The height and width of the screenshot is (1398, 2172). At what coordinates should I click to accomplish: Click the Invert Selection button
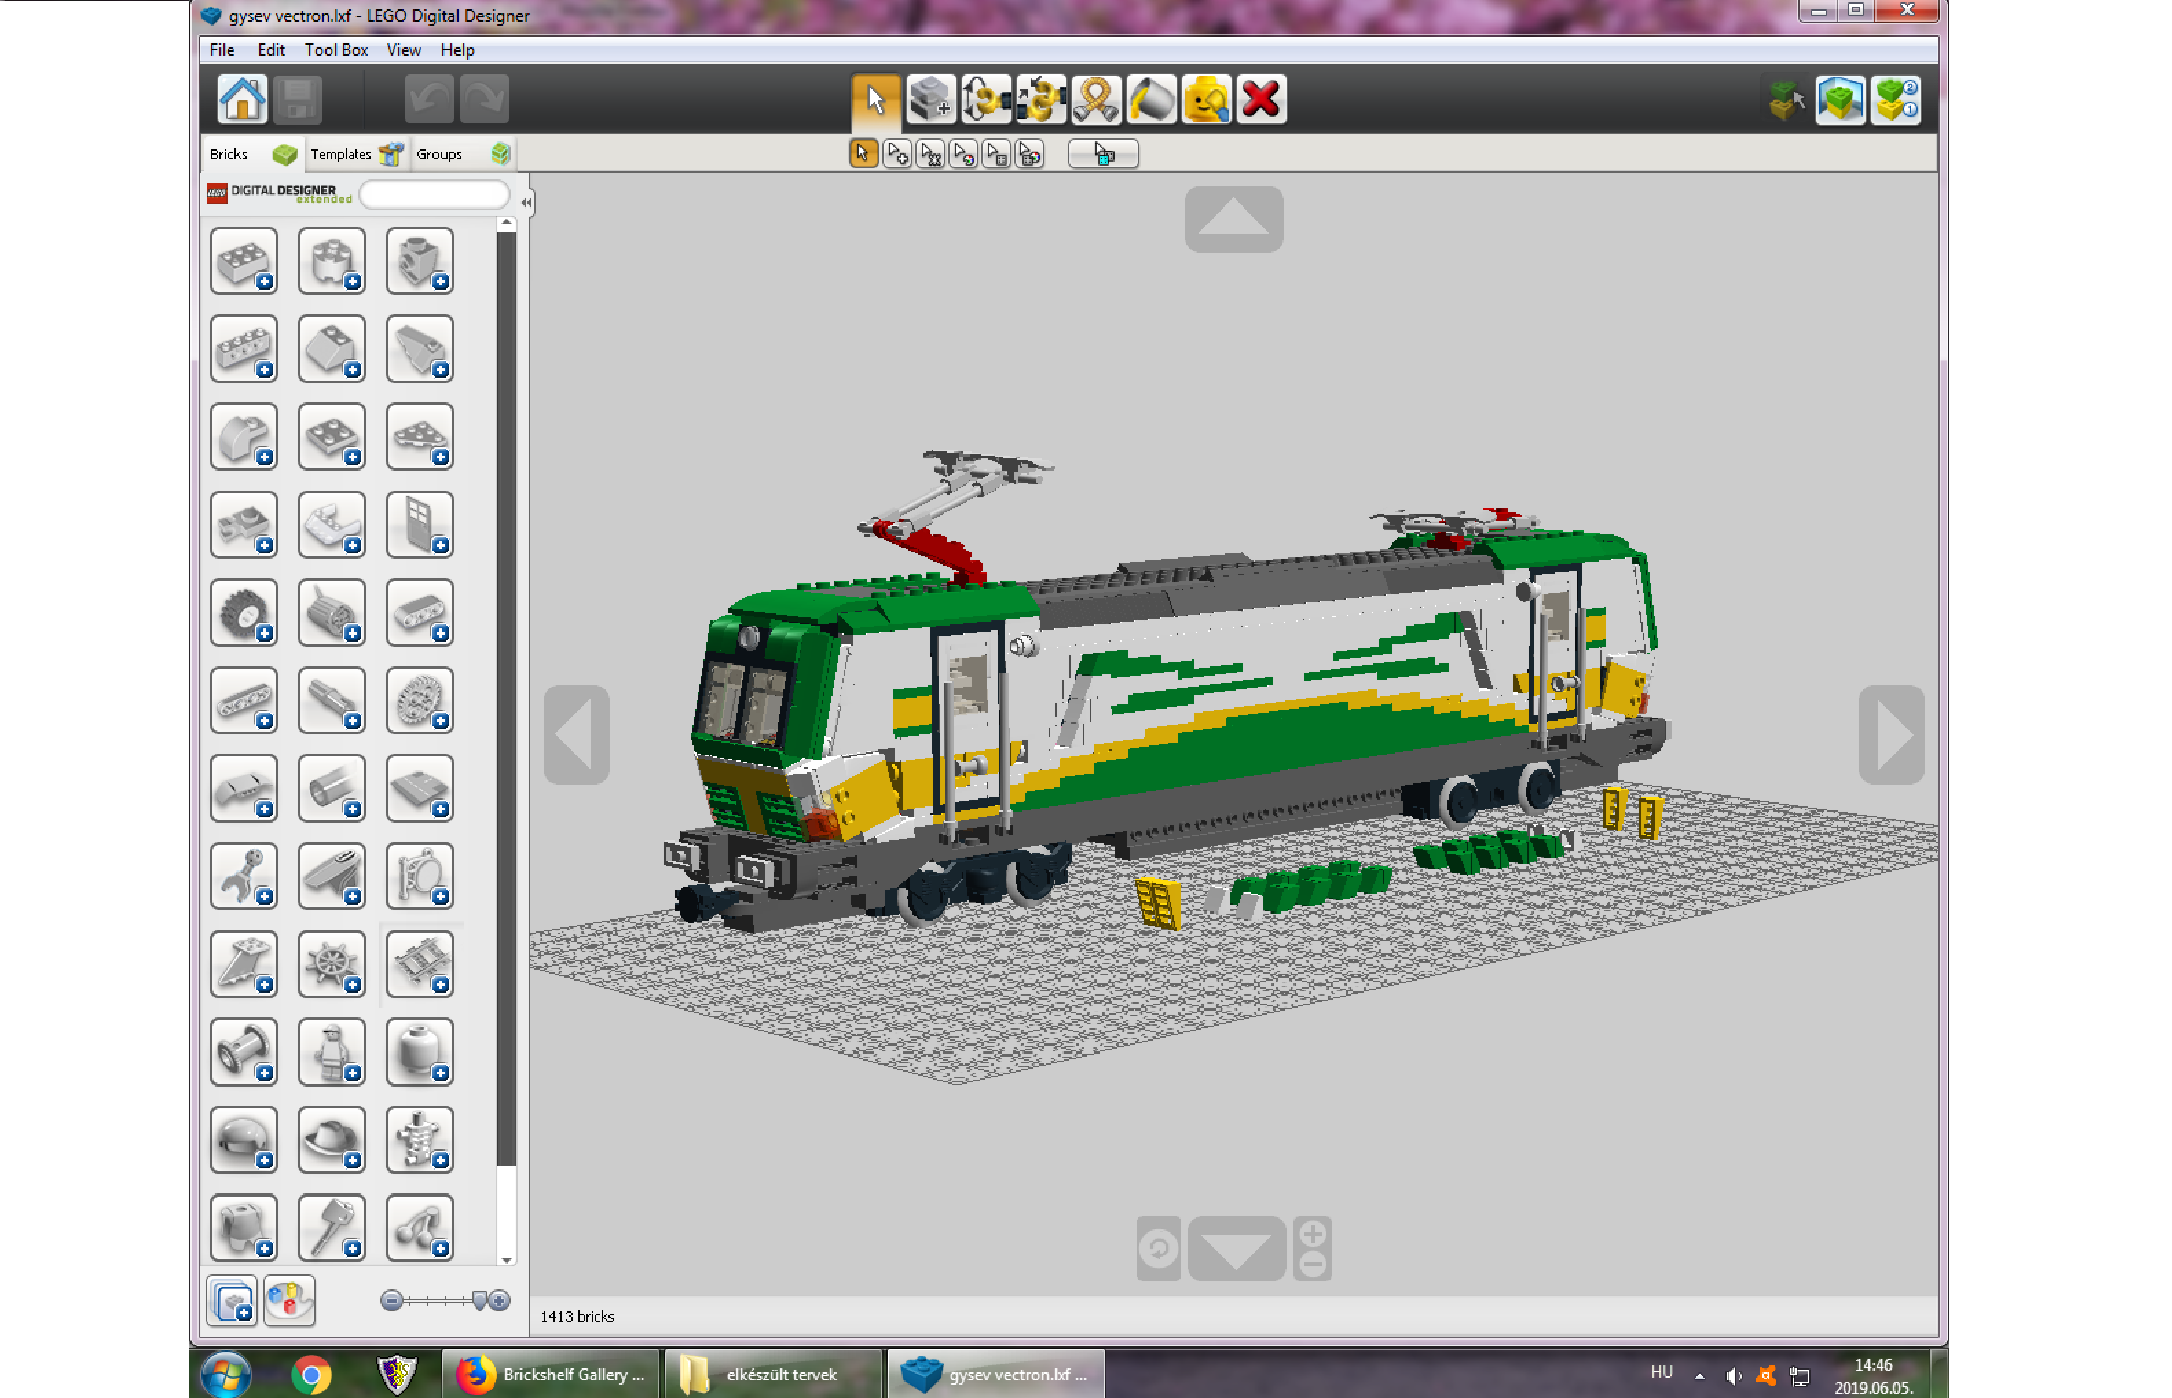coord(1103,154)
